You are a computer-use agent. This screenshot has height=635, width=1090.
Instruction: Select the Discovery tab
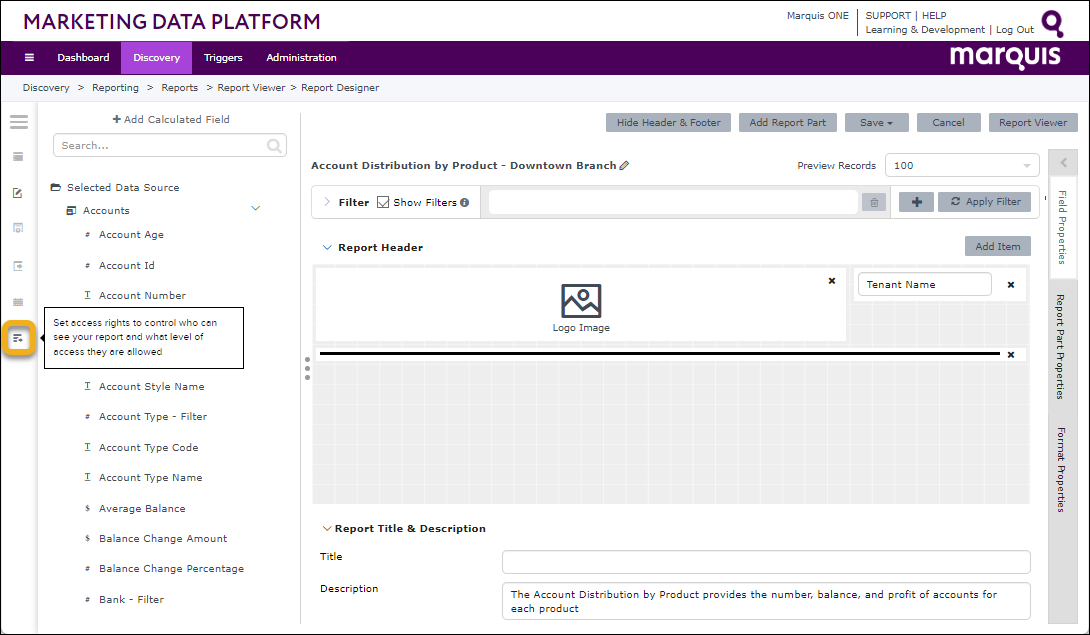pos(156,58)
